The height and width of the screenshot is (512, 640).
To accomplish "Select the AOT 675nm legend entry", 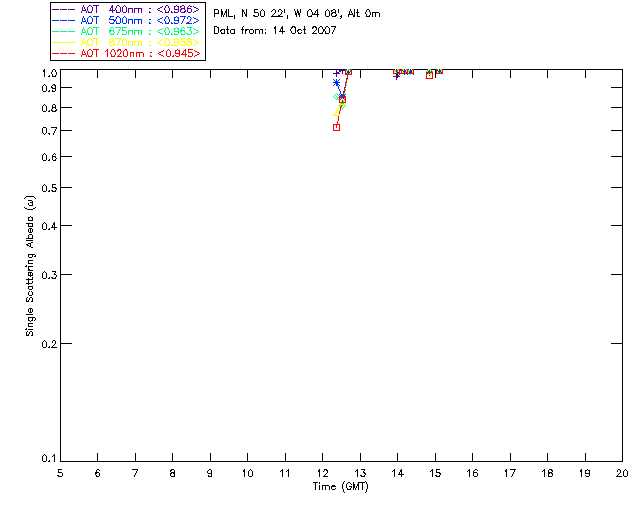I will click(127, 31).
